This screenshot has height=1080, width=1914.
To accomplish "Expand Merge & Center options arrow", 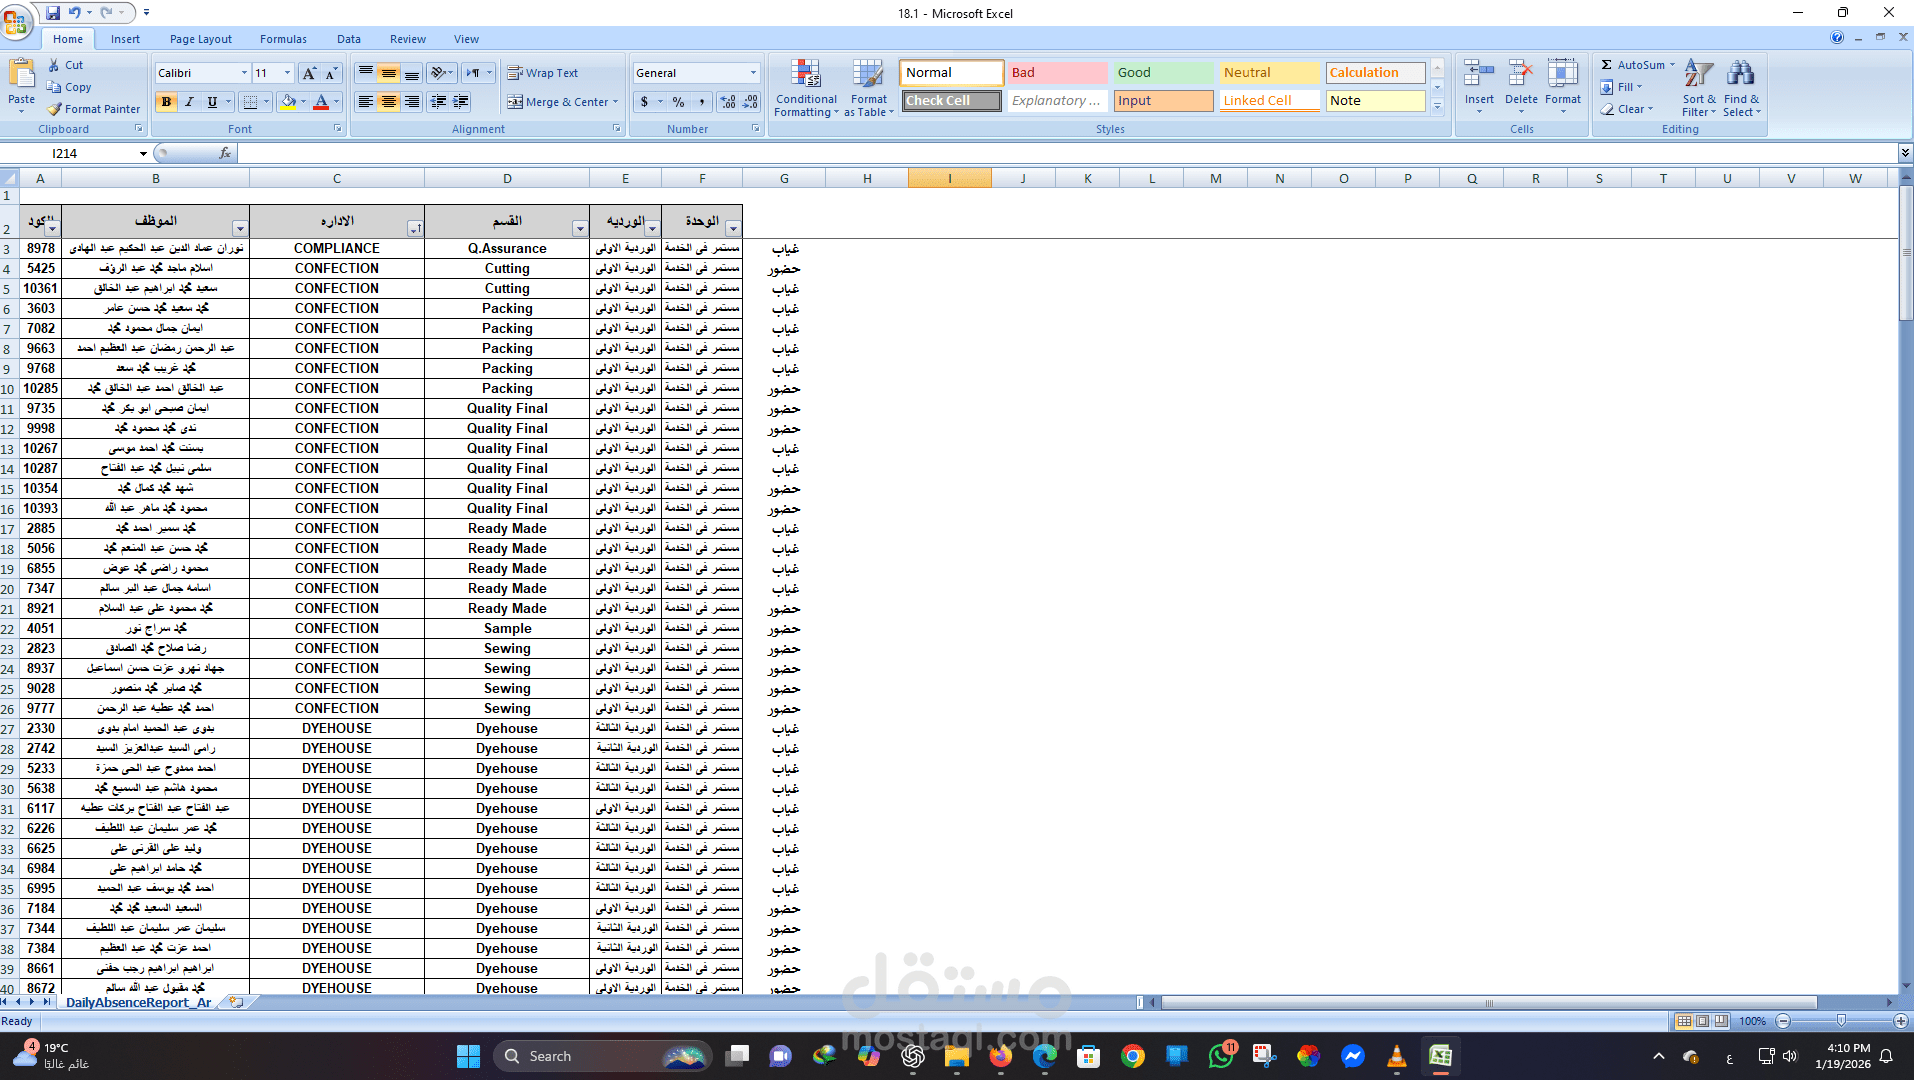I will tap(615, 102).
